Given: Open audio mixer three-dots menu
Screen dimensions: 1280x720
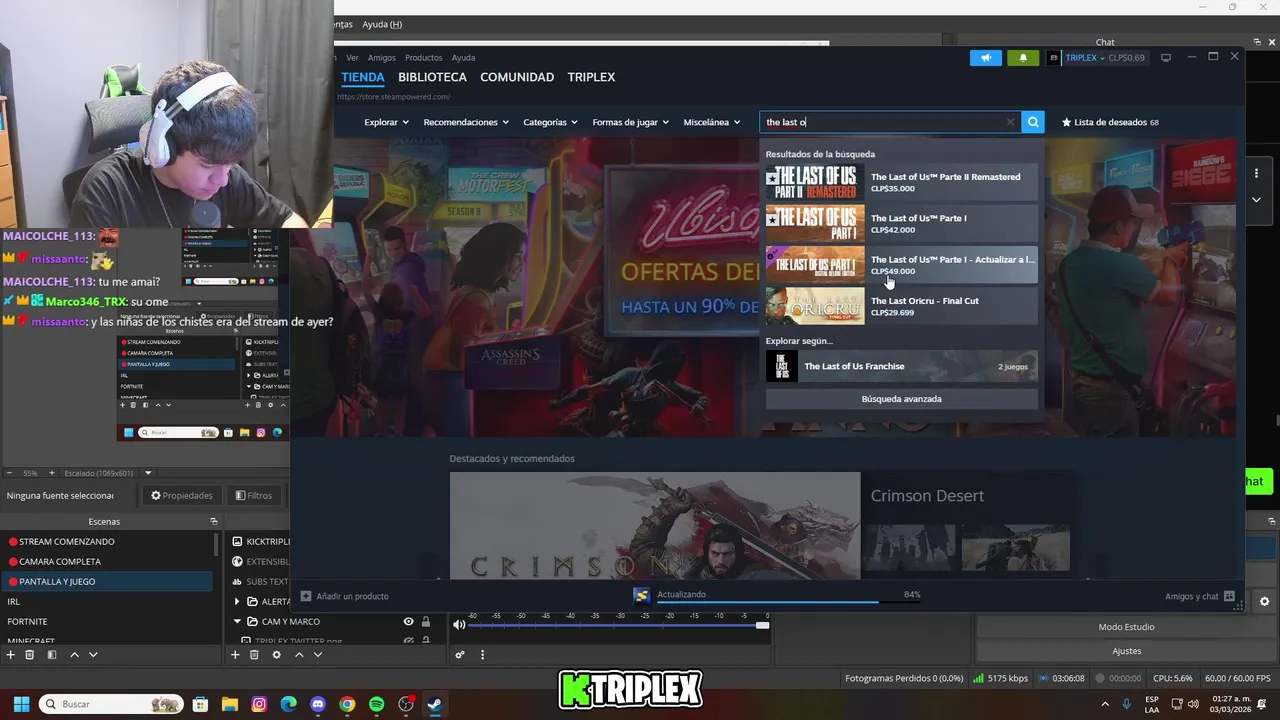Looking at the screenshot, I should point(482,655).
